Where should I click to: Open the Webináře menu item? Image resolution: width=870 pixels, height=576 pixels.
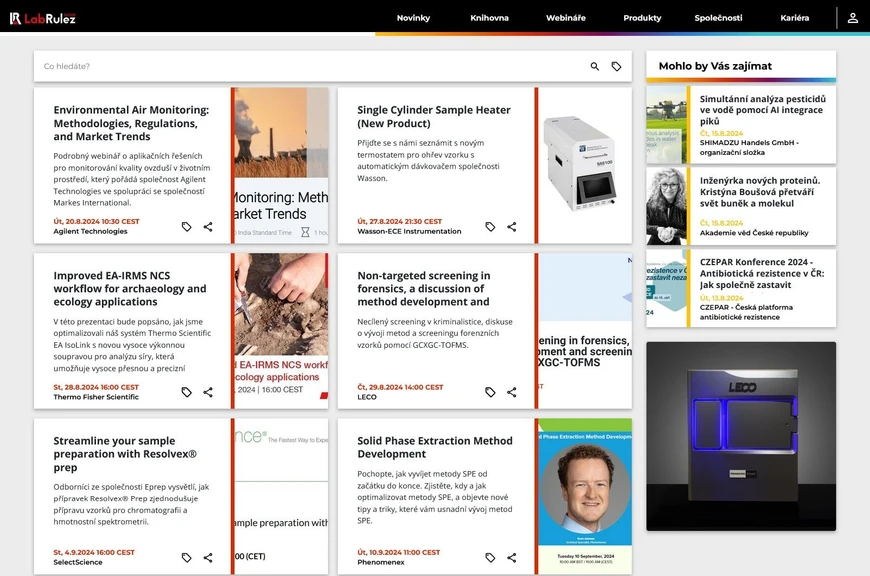click(566, 18)
